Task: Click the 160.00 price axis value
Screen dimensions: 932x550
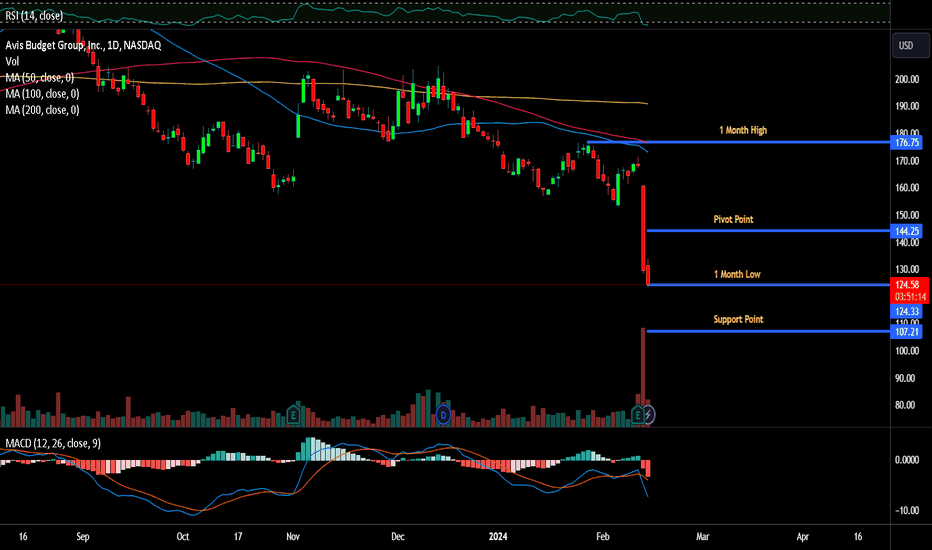Action: (x=907, y=188)
